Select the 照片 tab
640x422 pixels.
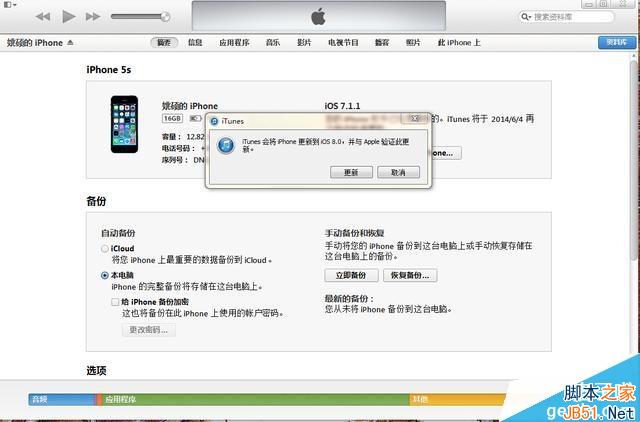(413, 42)
